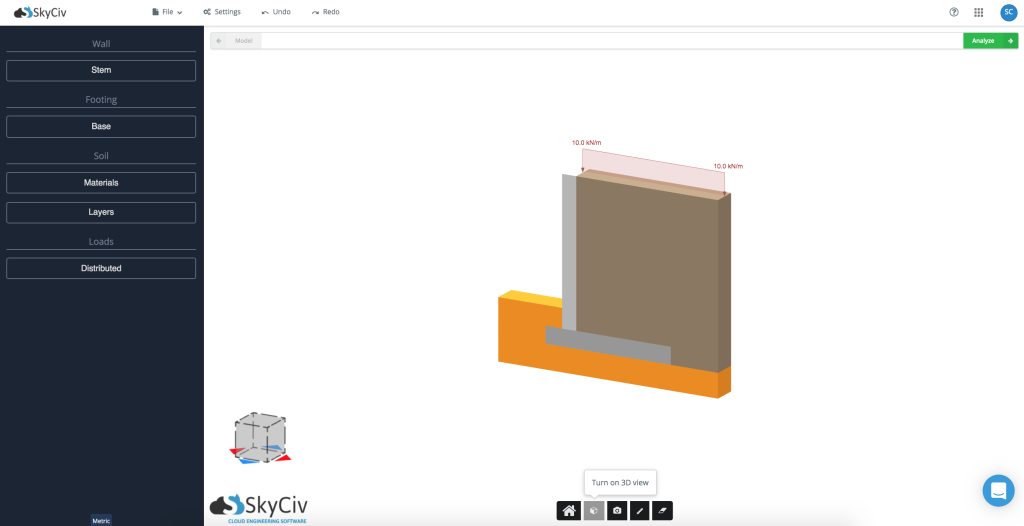The height and width of the screenshot is (526, 1024).
Task: Click the File menu chevron arrow
Action: [180, 12]
